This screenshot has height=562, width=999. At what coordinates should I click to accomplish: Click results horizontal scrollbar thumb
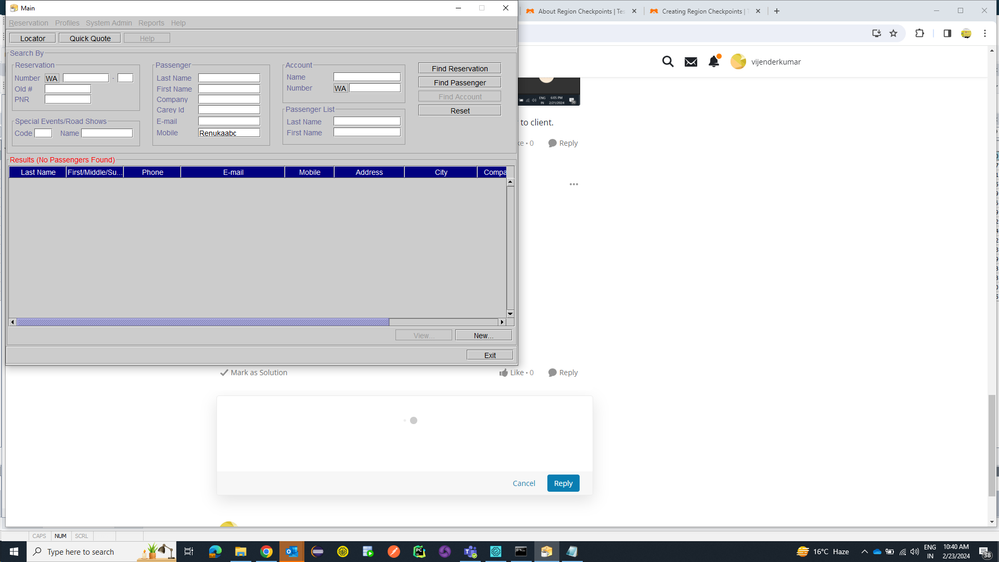click(x=203, y=322)
